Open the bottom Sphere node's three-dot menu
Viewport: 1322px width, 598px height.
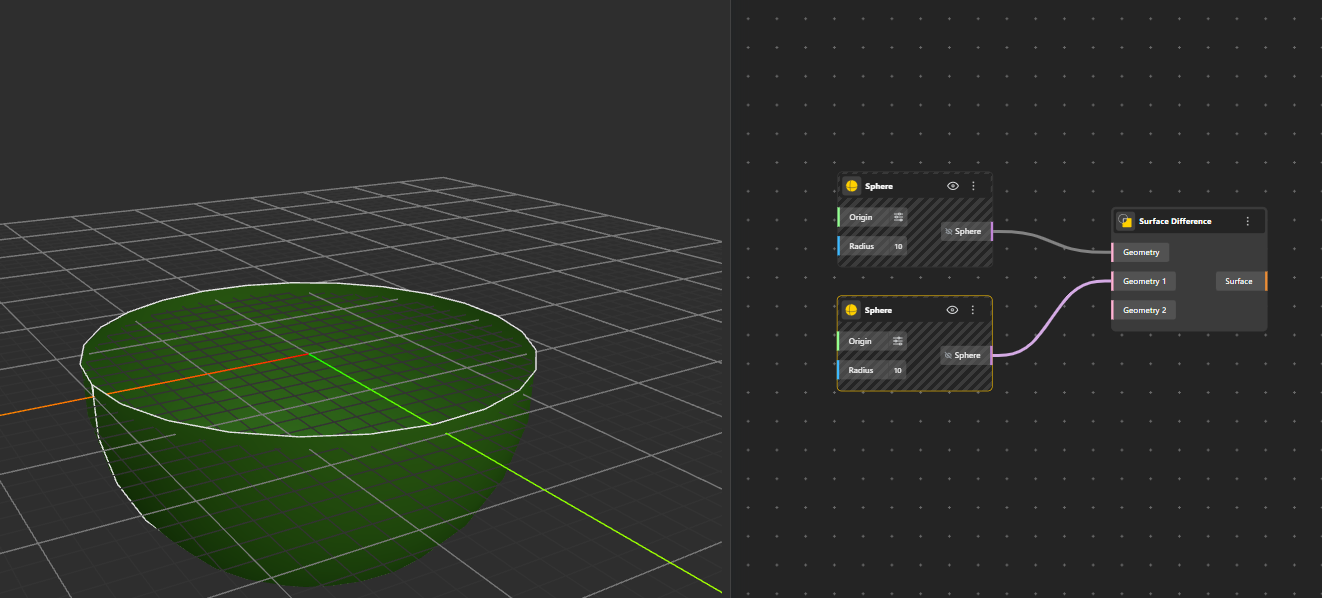973,310
